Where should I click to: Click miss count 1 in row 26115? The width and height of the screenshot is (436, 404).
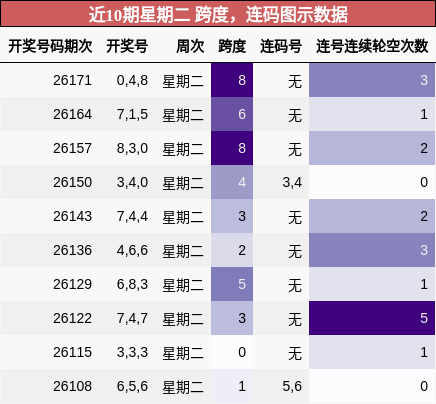pos(372,352)
